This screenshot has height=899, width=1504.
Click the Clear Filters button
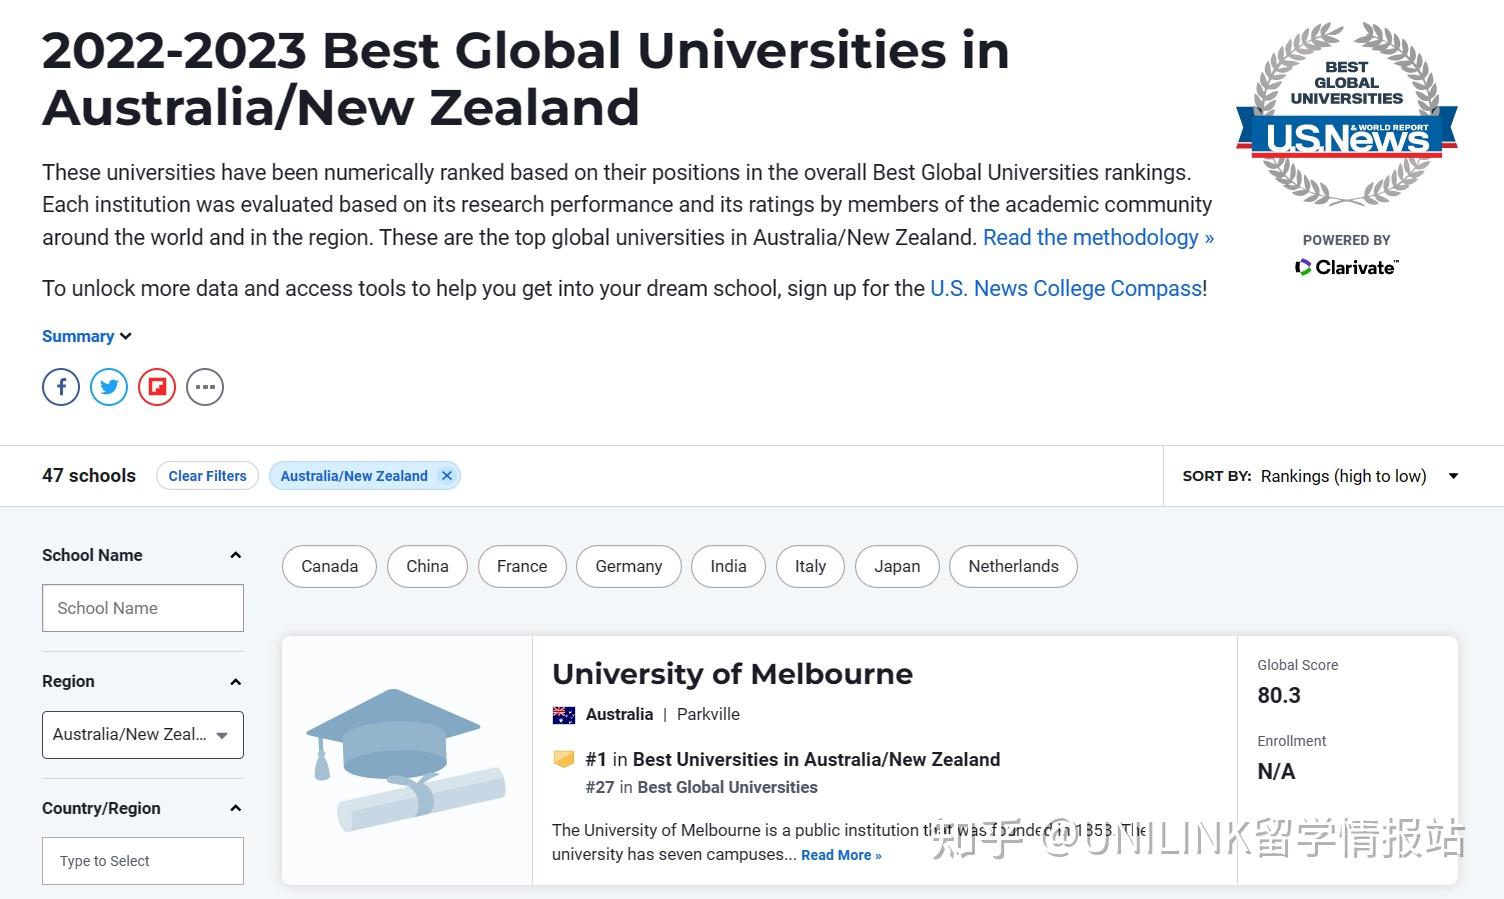pyautogui.click(x=207, y=475)
